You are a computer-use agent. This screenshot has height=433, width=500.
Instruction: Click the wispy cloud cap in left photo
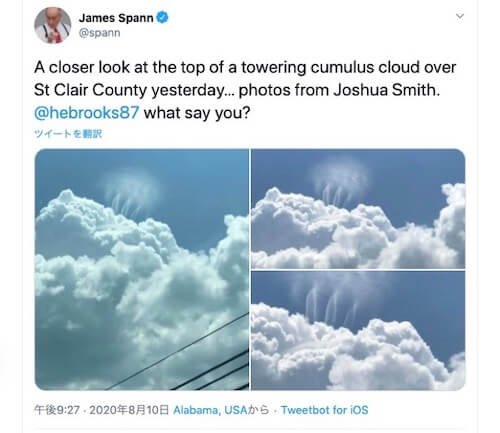coord(131,193)
